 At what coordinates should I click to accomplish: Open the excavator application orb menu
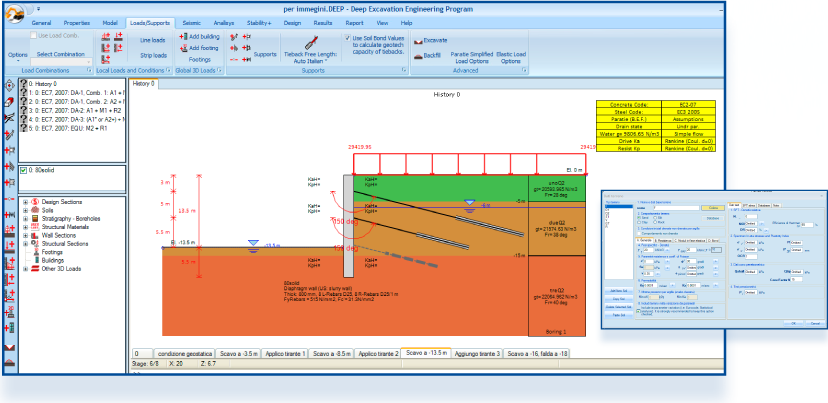[x=14, y=13]
